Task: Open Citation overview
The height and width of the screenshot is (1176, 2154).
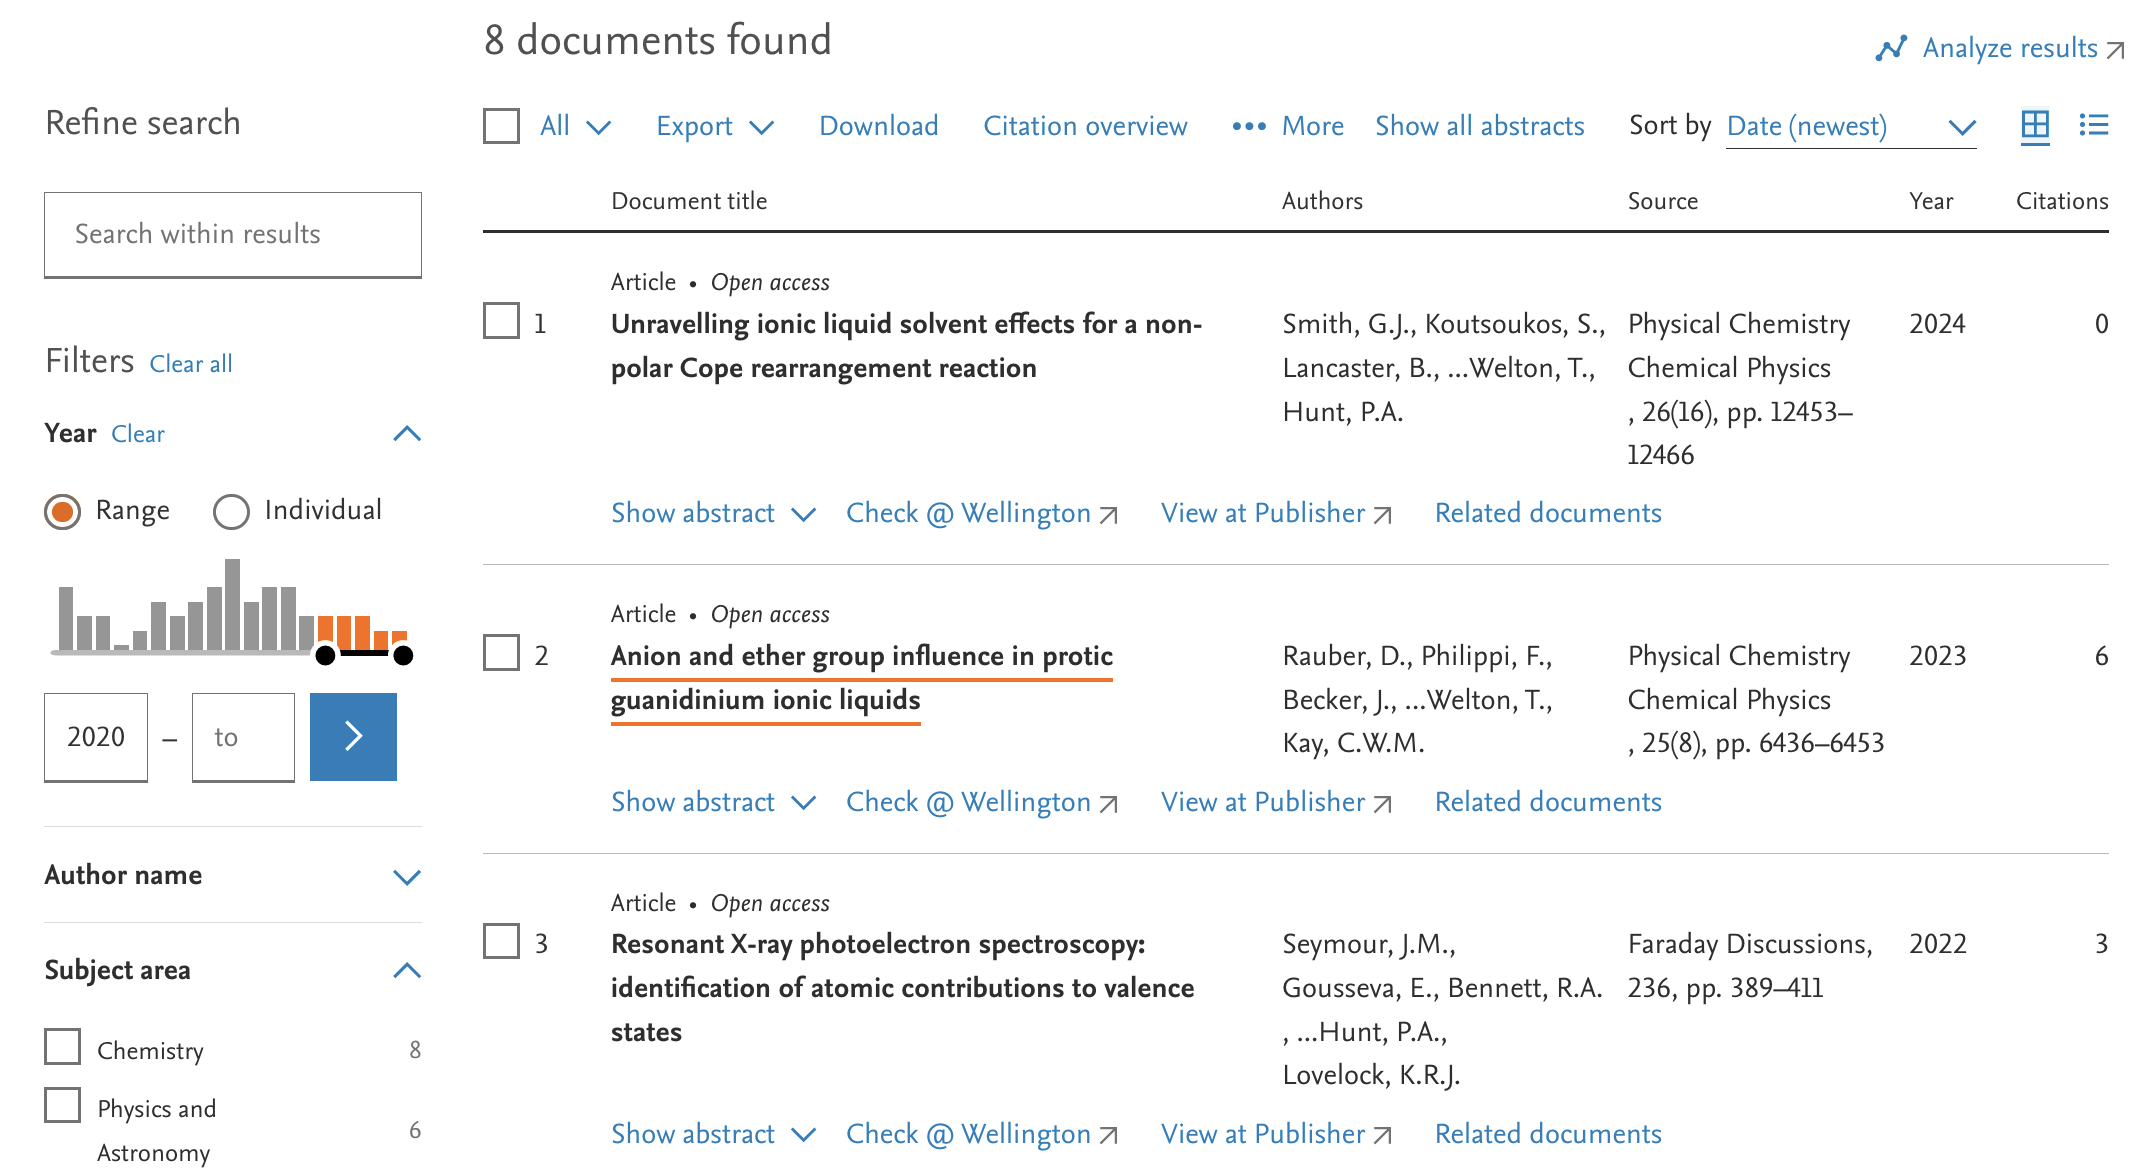Action: 1085,126
